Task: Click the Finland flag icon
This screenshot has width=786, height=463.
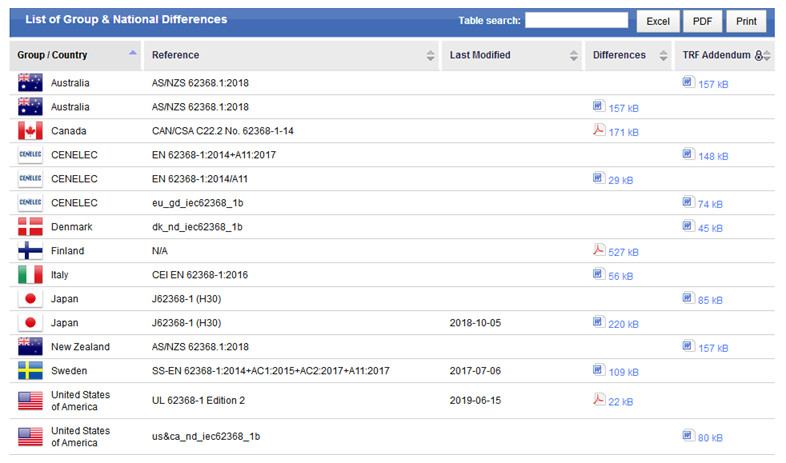Action: click(x=30, y=251)
